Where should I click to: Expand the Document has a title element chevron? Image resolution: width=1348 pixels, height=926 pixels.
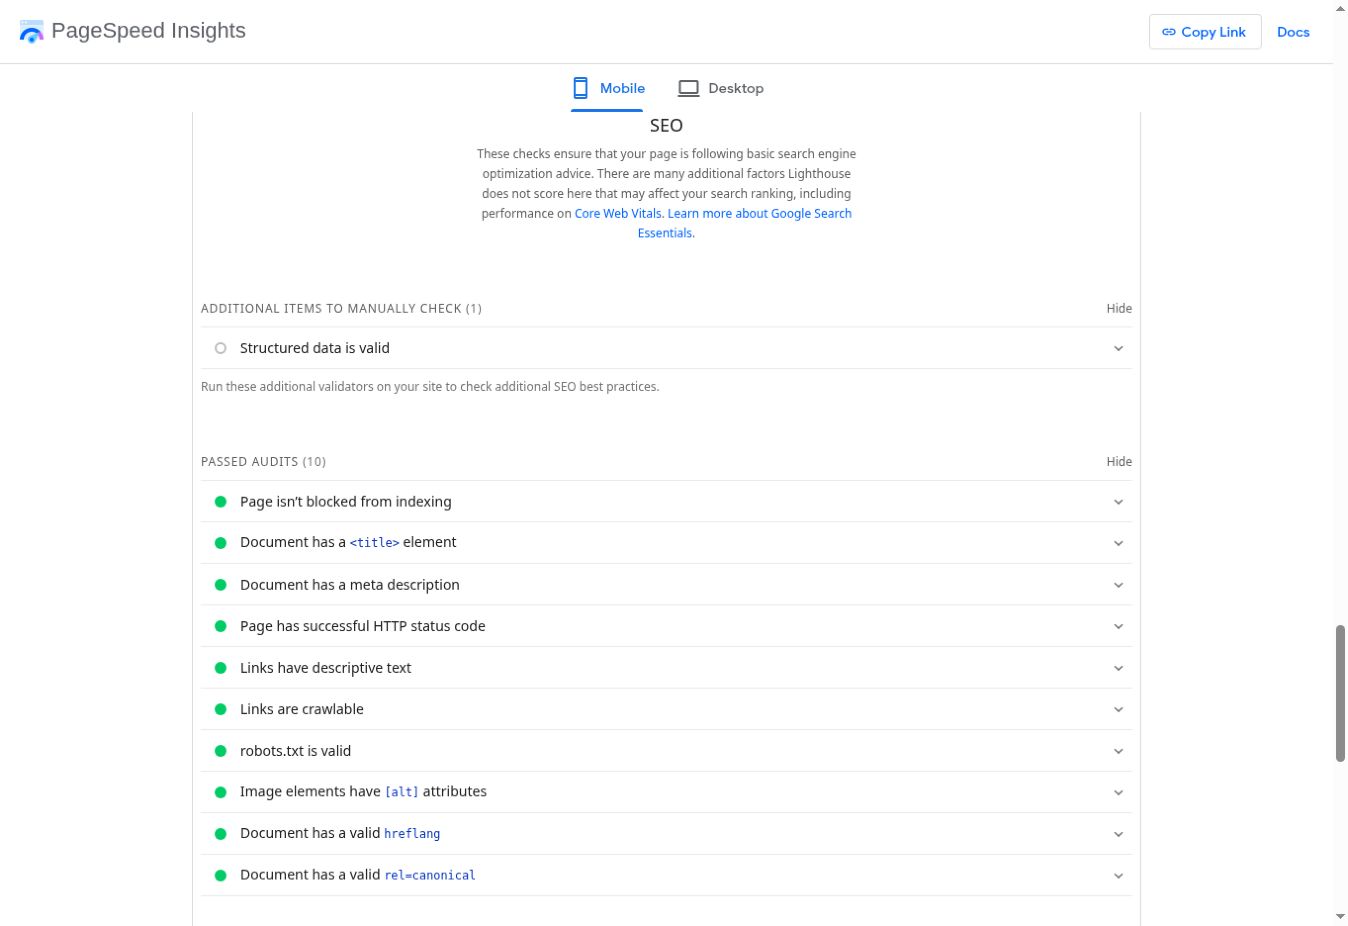click(1119, 543)
